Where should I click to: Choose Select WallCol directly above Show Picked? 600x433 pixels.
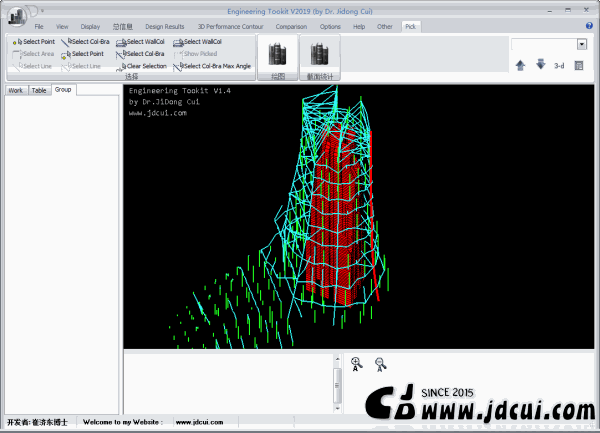pyautogui.click(x=197, y=42)
